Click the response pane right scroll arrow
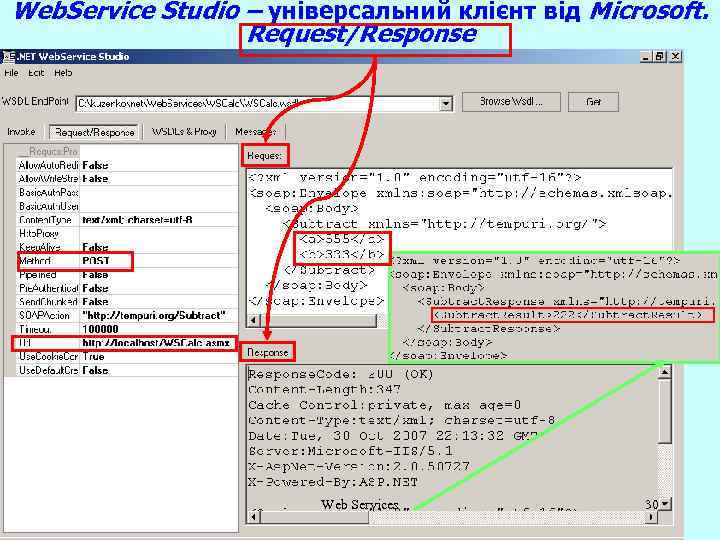This screenshot has height=540, width=720. 651,517
